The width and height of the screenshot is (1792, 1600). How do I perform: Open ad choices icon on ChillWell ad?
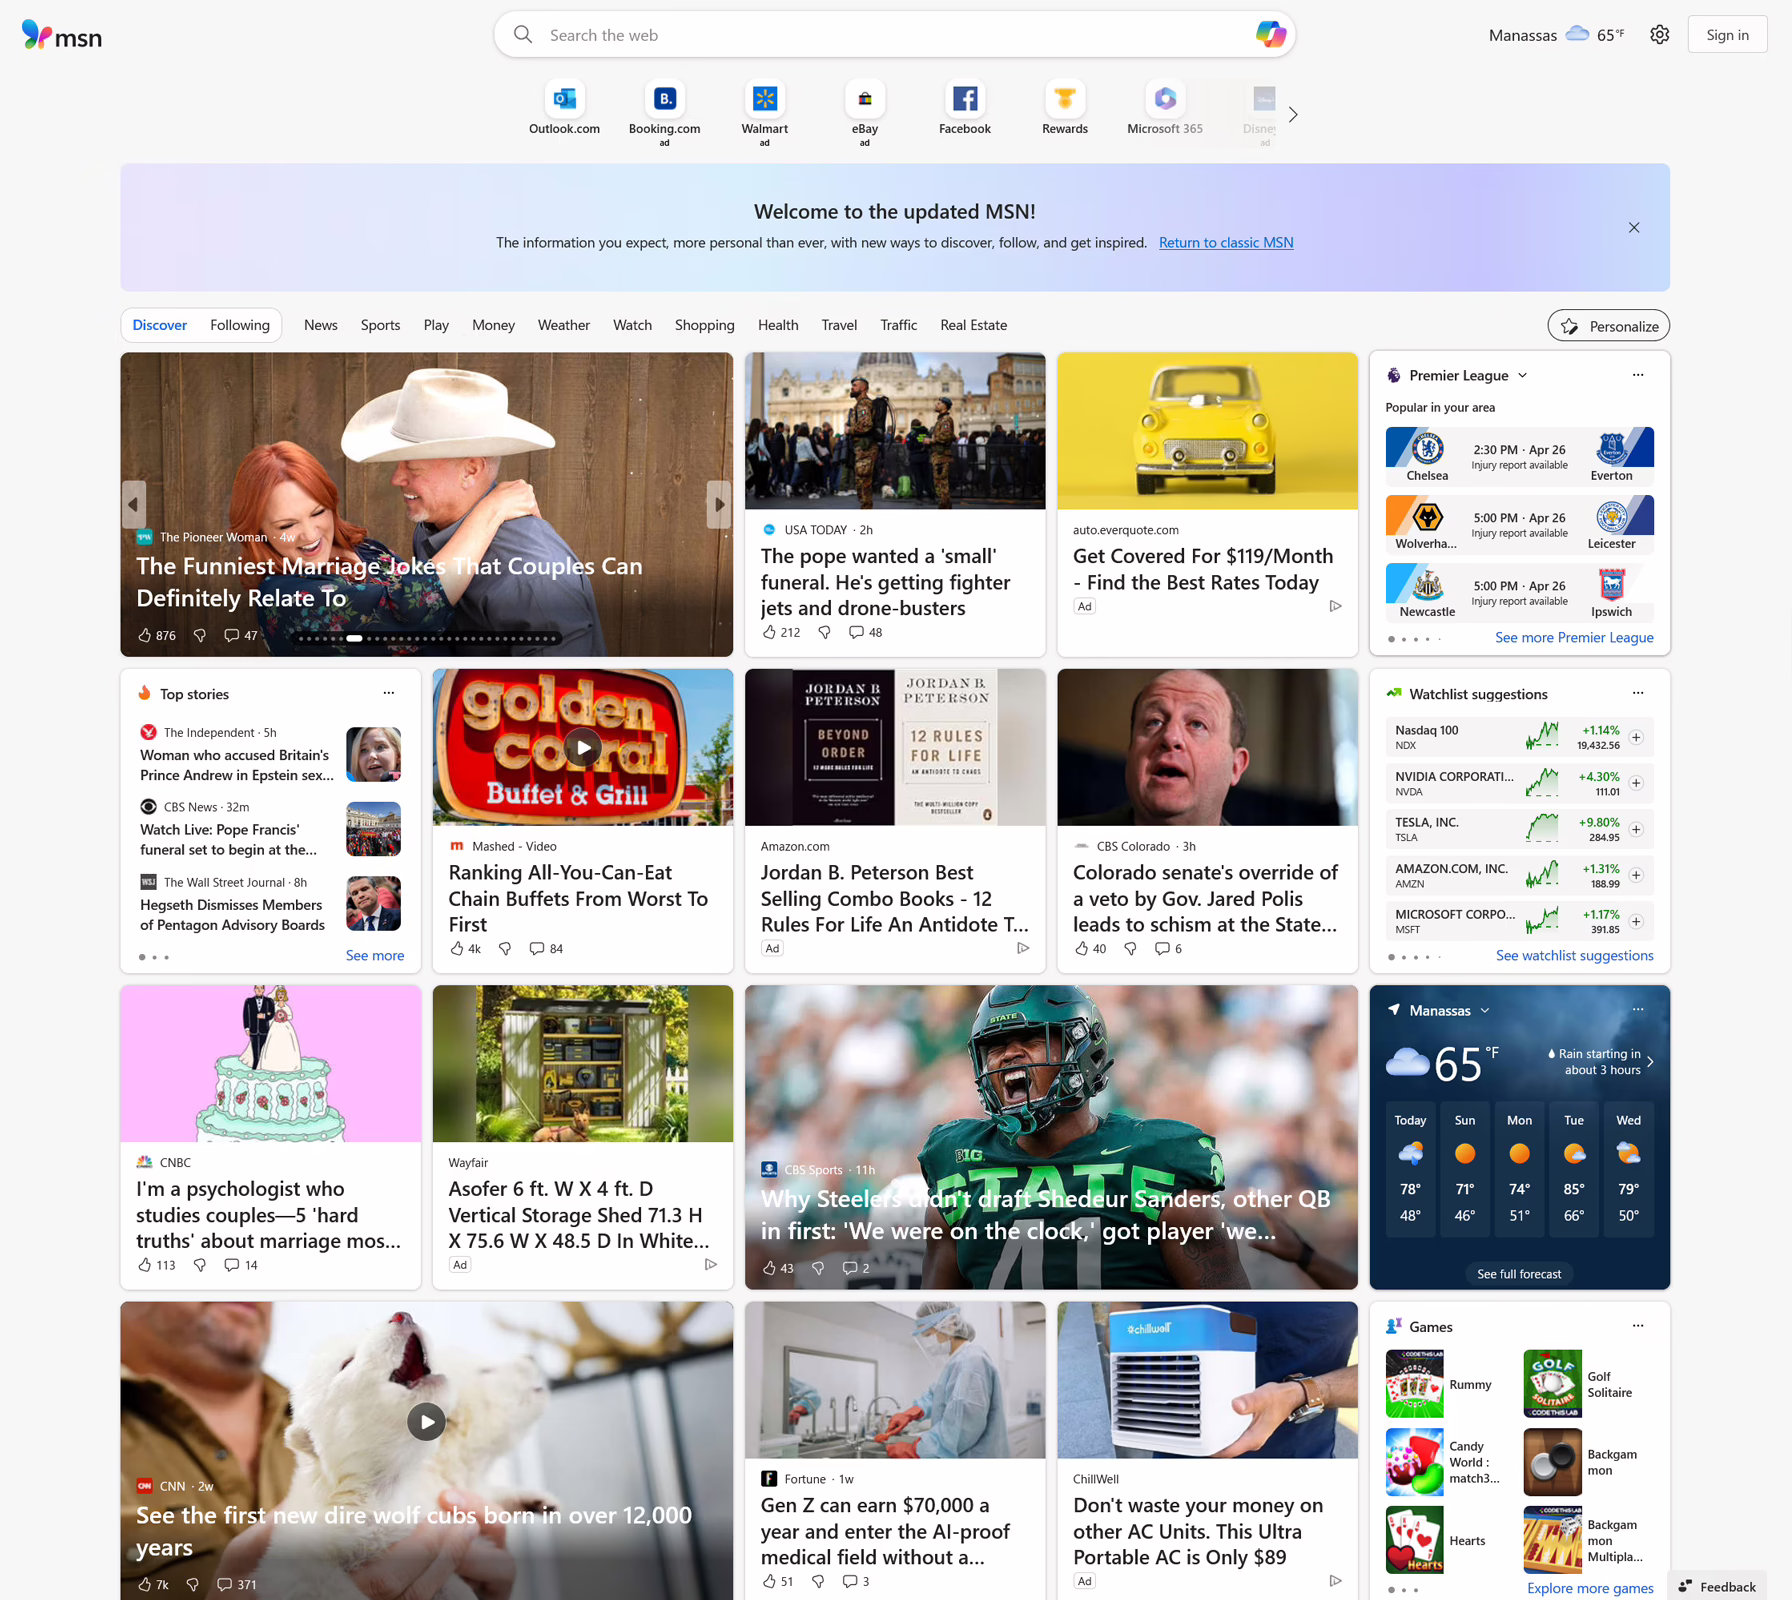[1335, 1582]
